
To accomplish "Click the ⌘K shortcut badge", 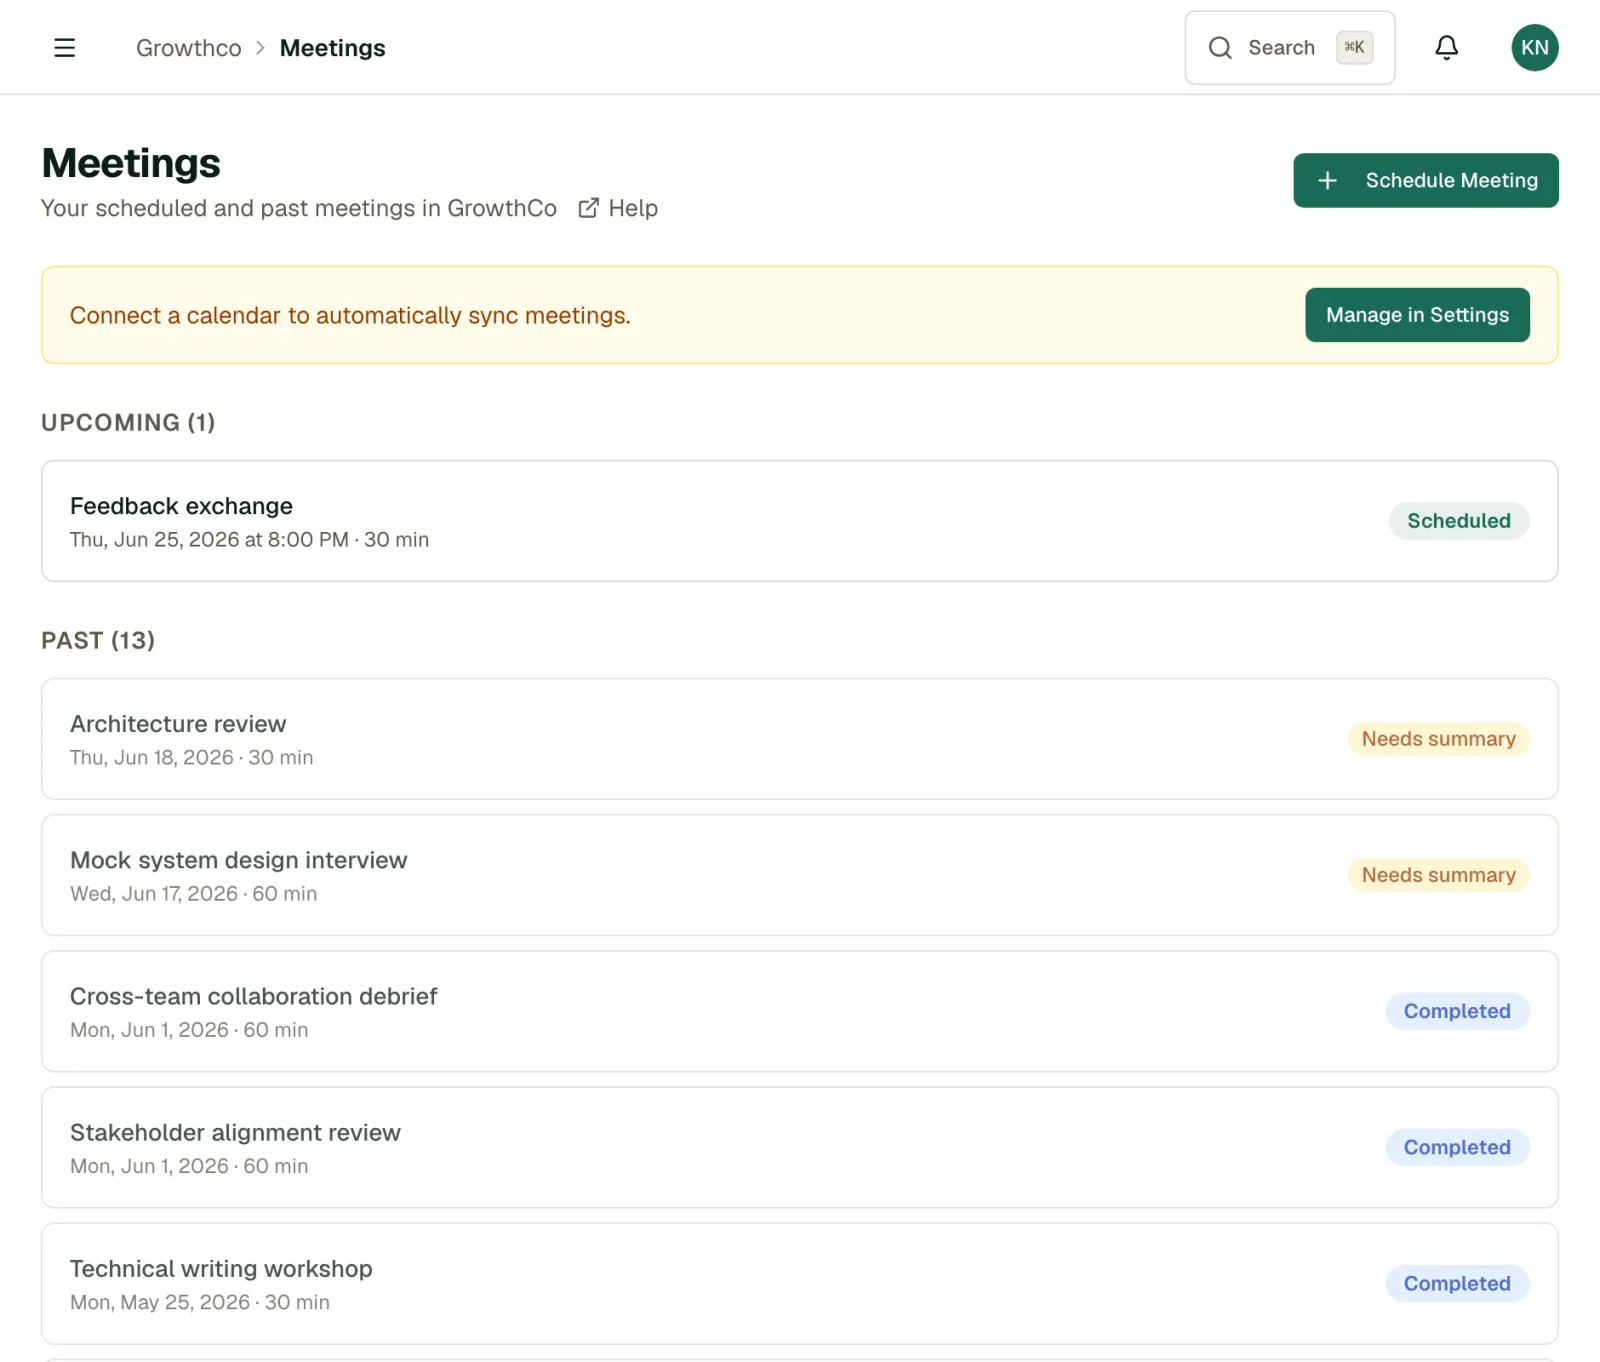I will pos(1354,48).
